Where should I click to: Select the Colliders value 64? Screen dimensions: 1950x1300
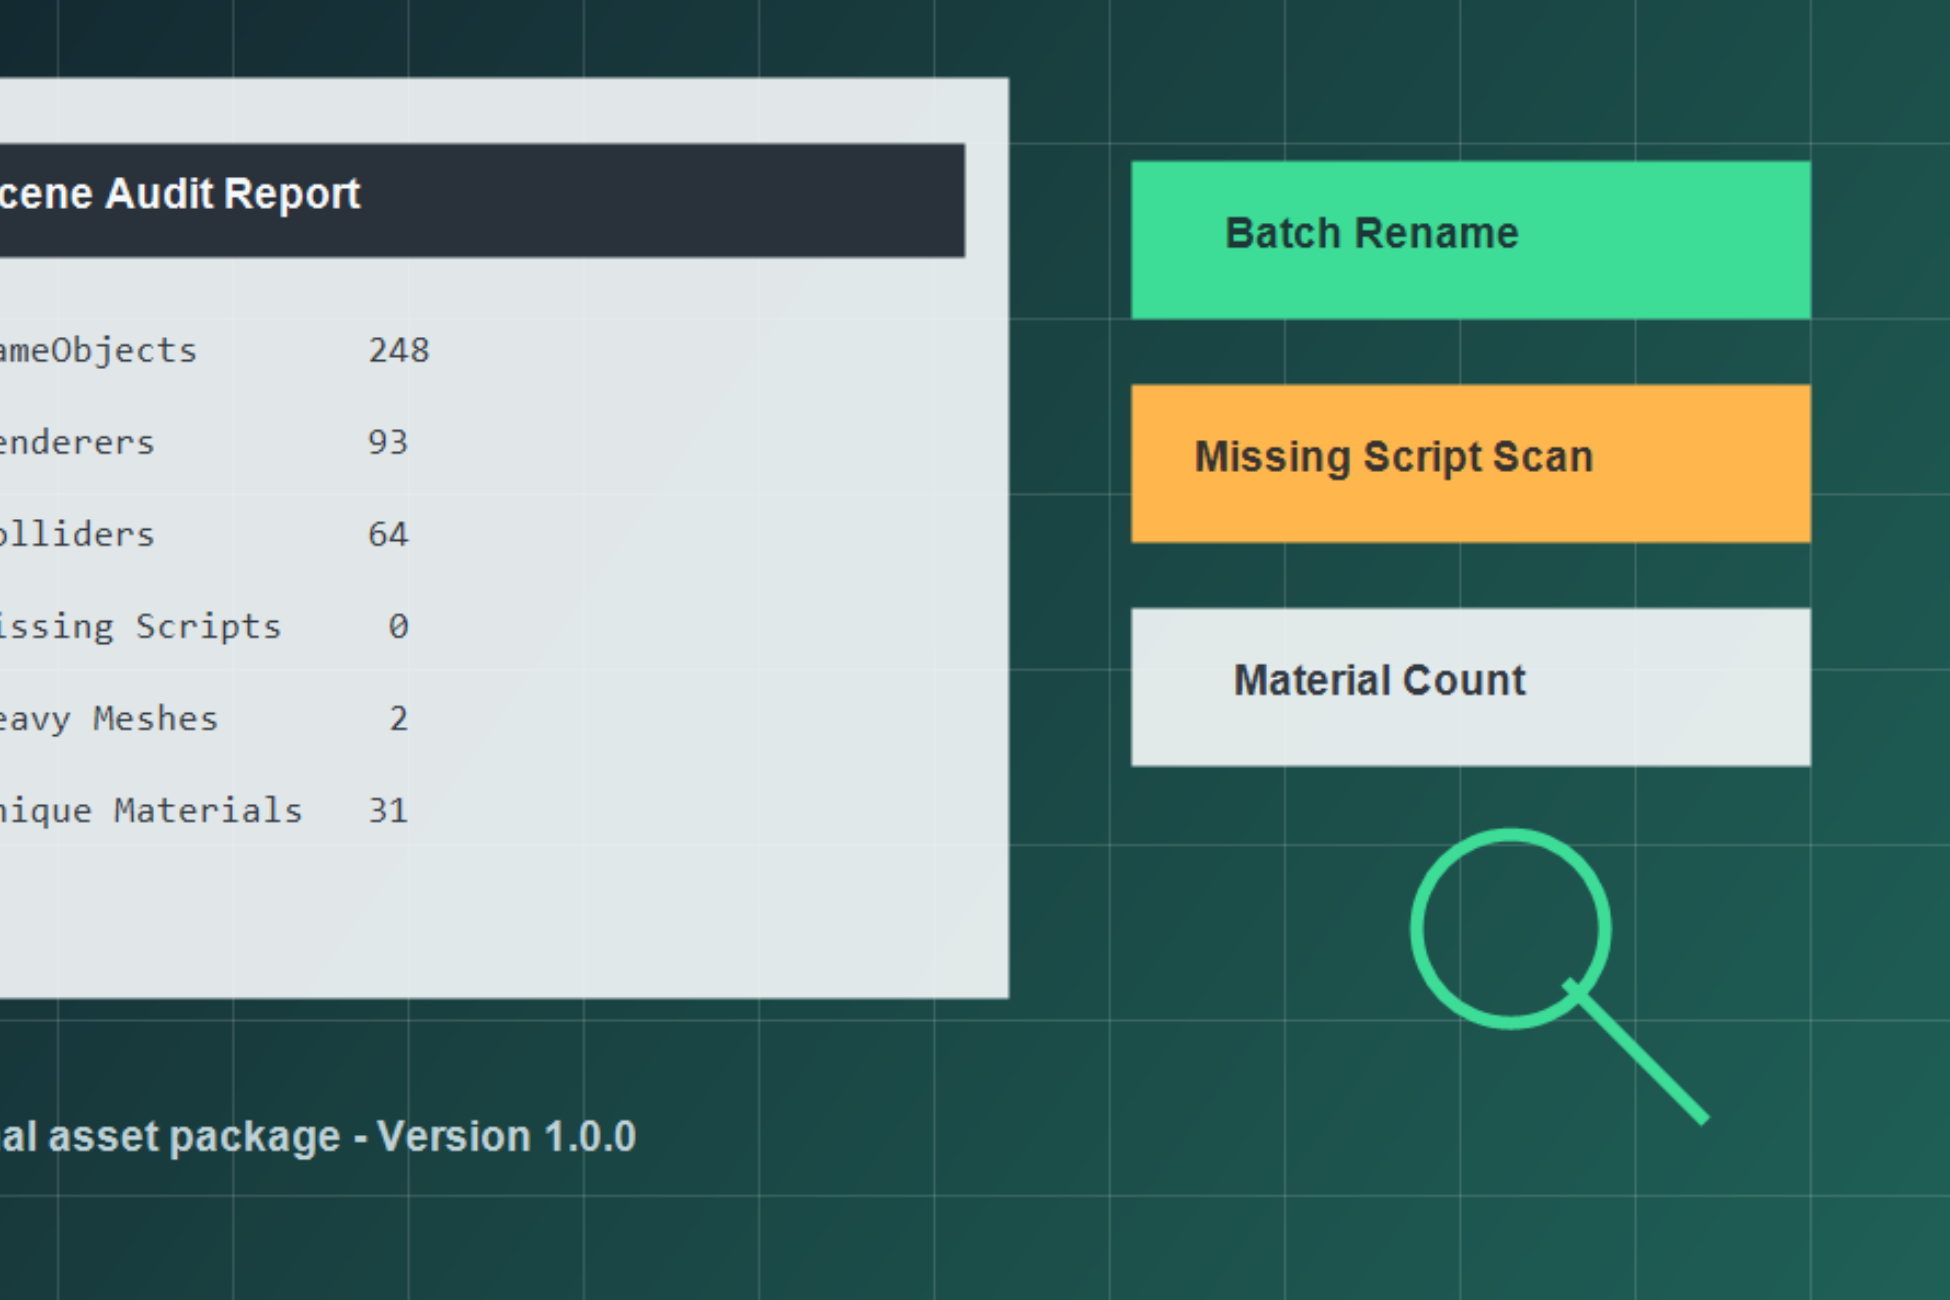tap(388, 534)
